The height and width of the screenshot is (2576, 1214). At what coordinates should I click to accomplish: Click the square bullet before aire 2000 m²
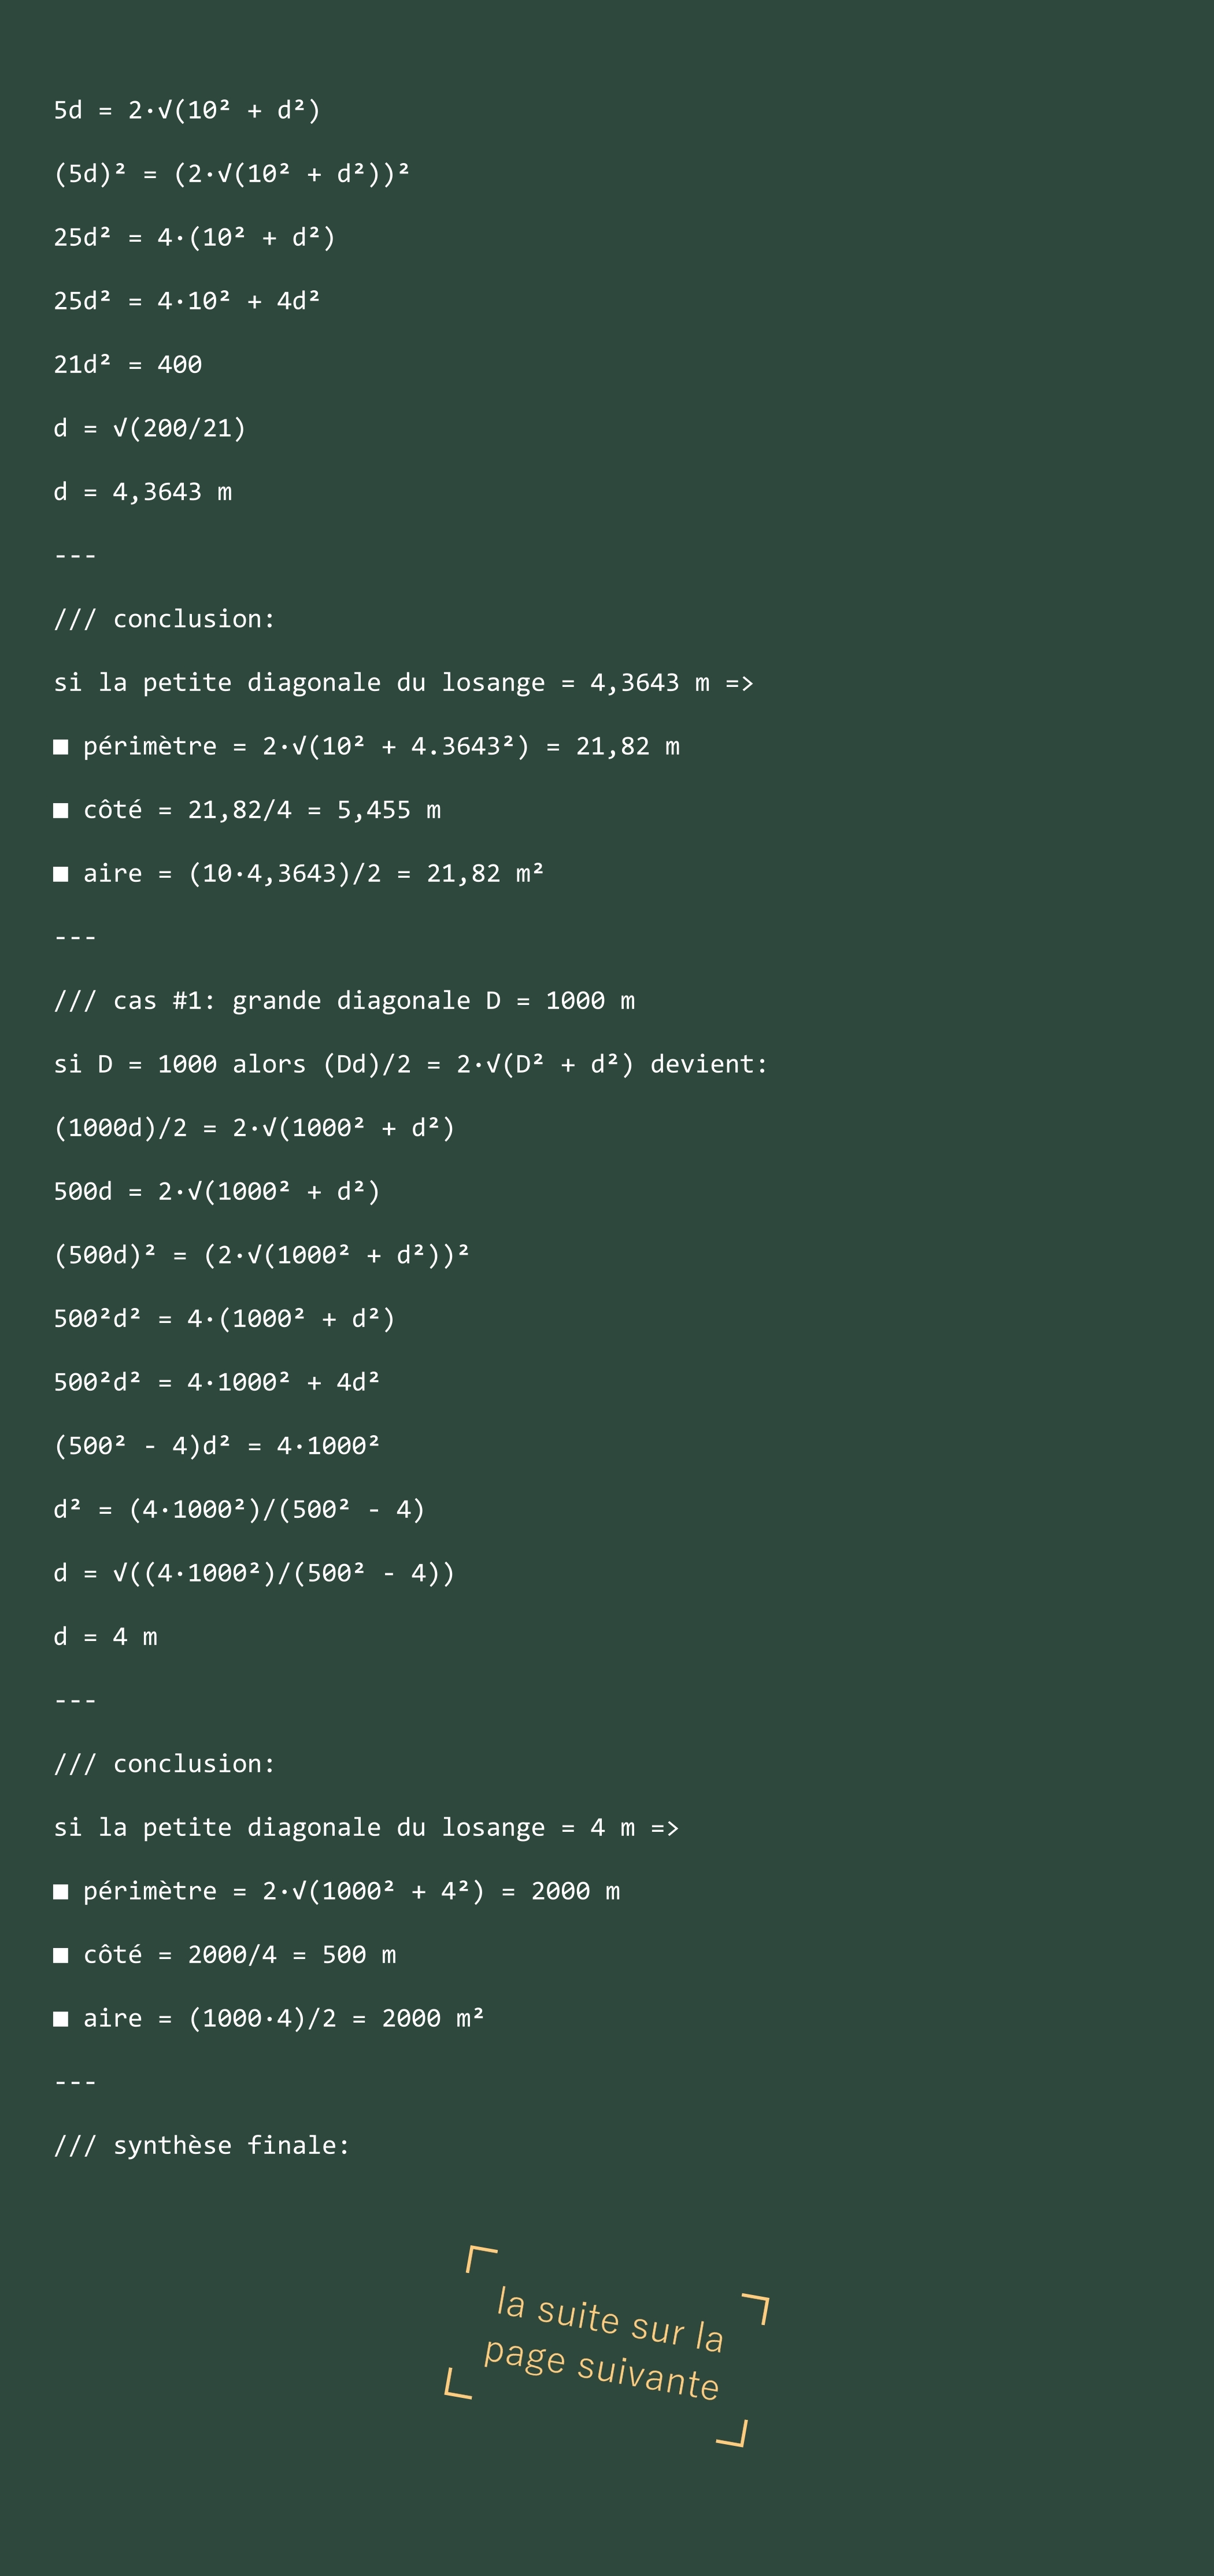point(61,2019)
